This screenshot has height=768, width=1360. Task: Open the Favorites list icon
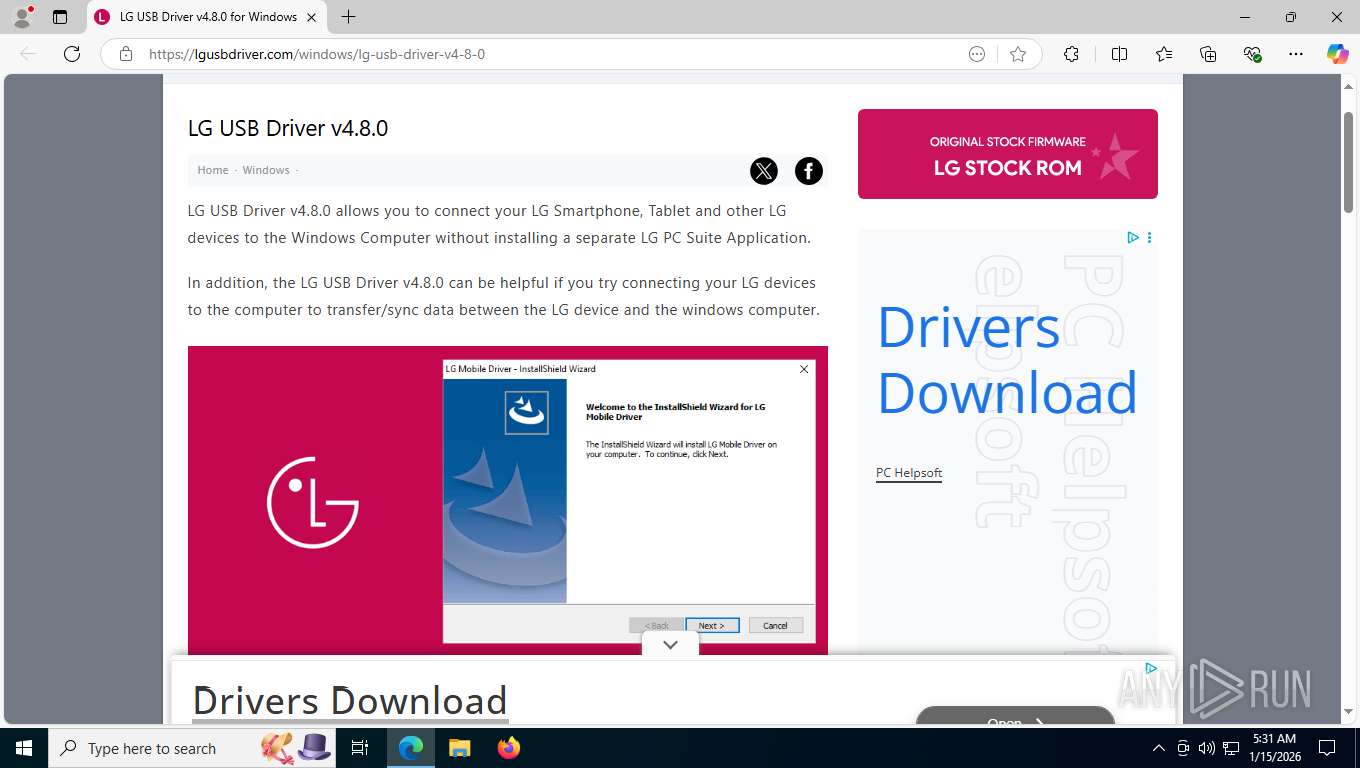click(1164, 54)
